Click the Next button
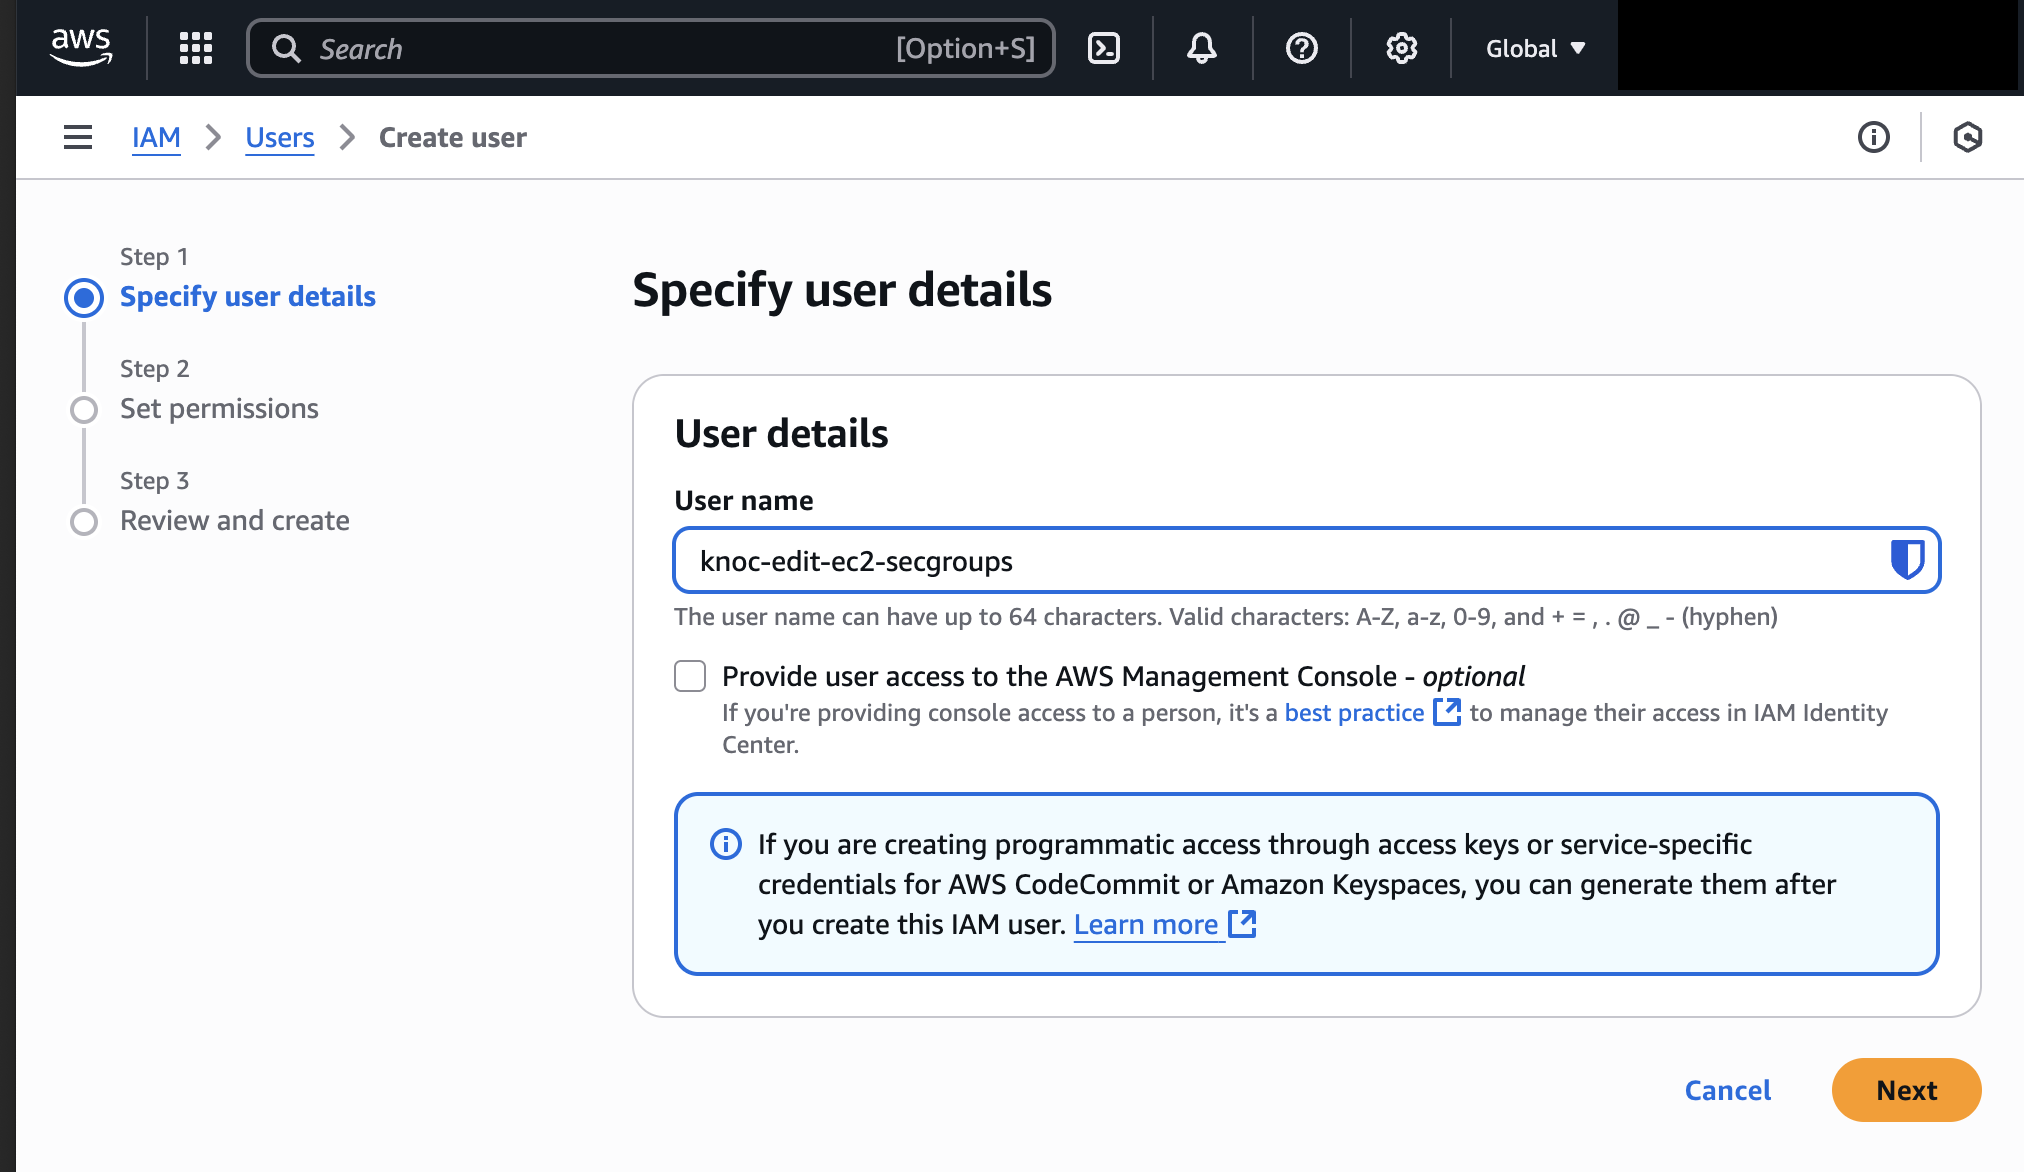 point(1905,1090)
